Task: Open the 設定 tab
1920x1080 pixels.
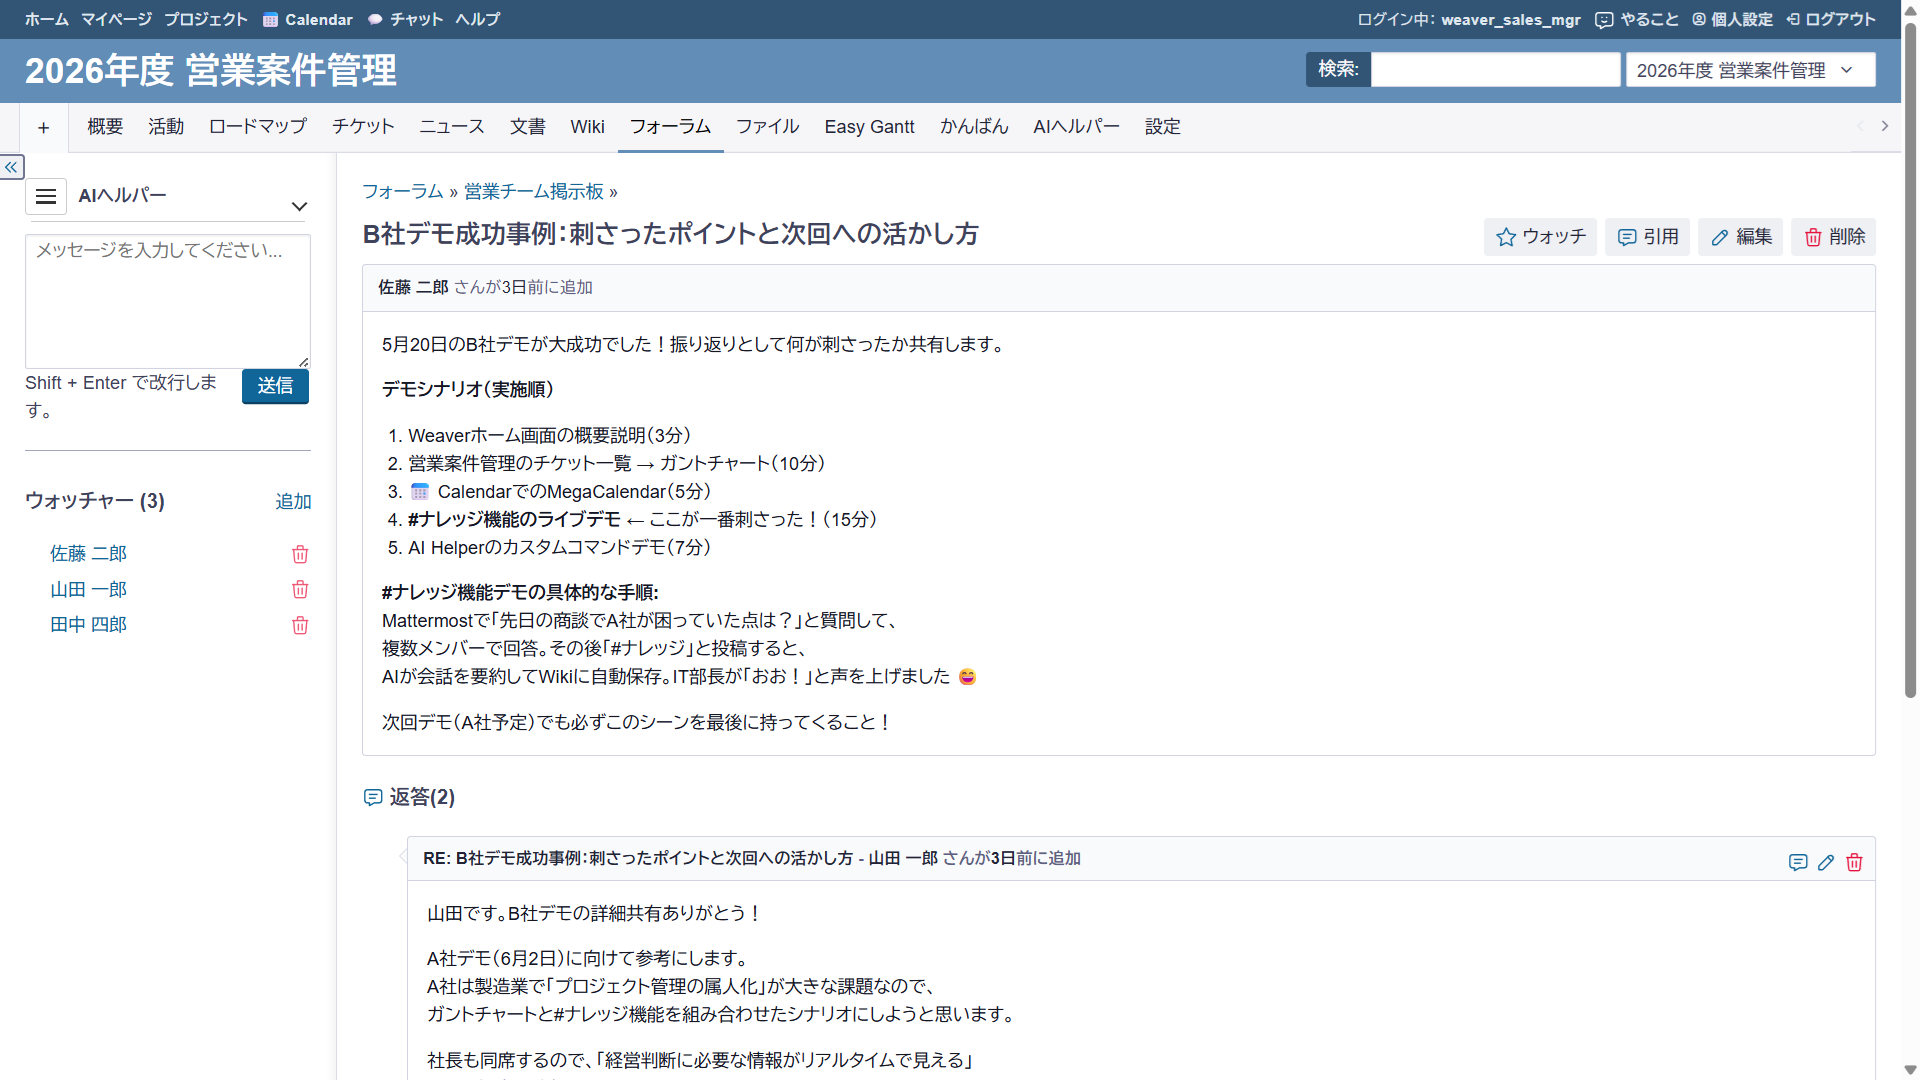Action: click(x=1163, y=127)
